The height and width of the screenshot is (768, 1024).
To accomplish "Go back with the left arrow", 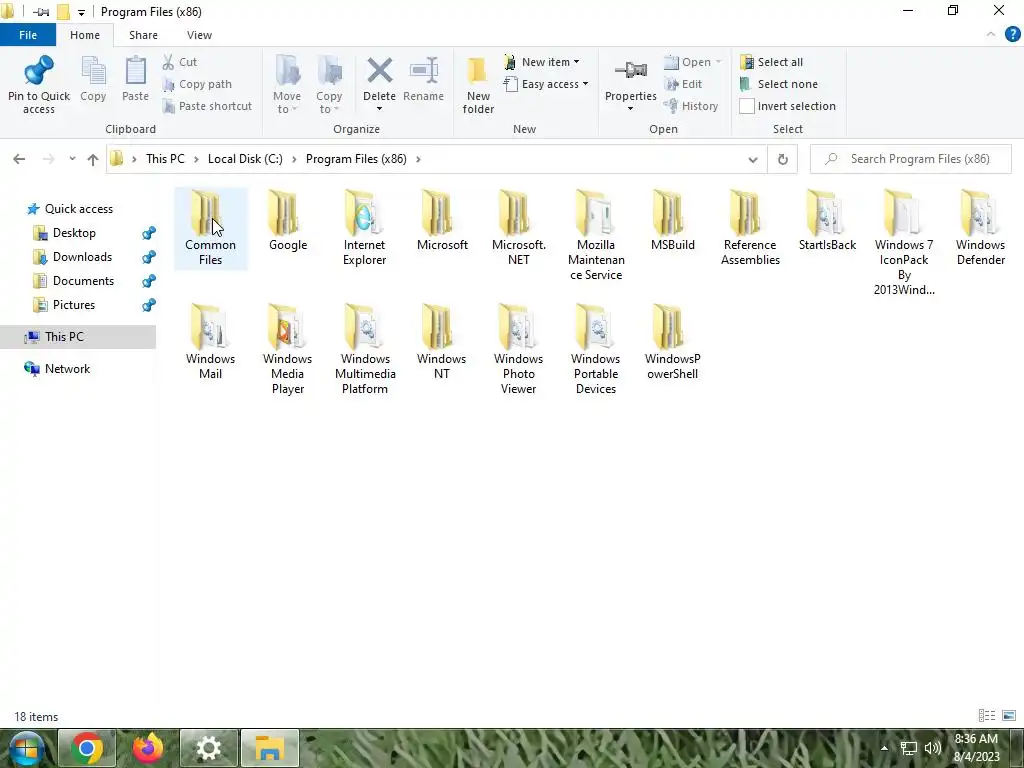I will [x=19, y=159].
